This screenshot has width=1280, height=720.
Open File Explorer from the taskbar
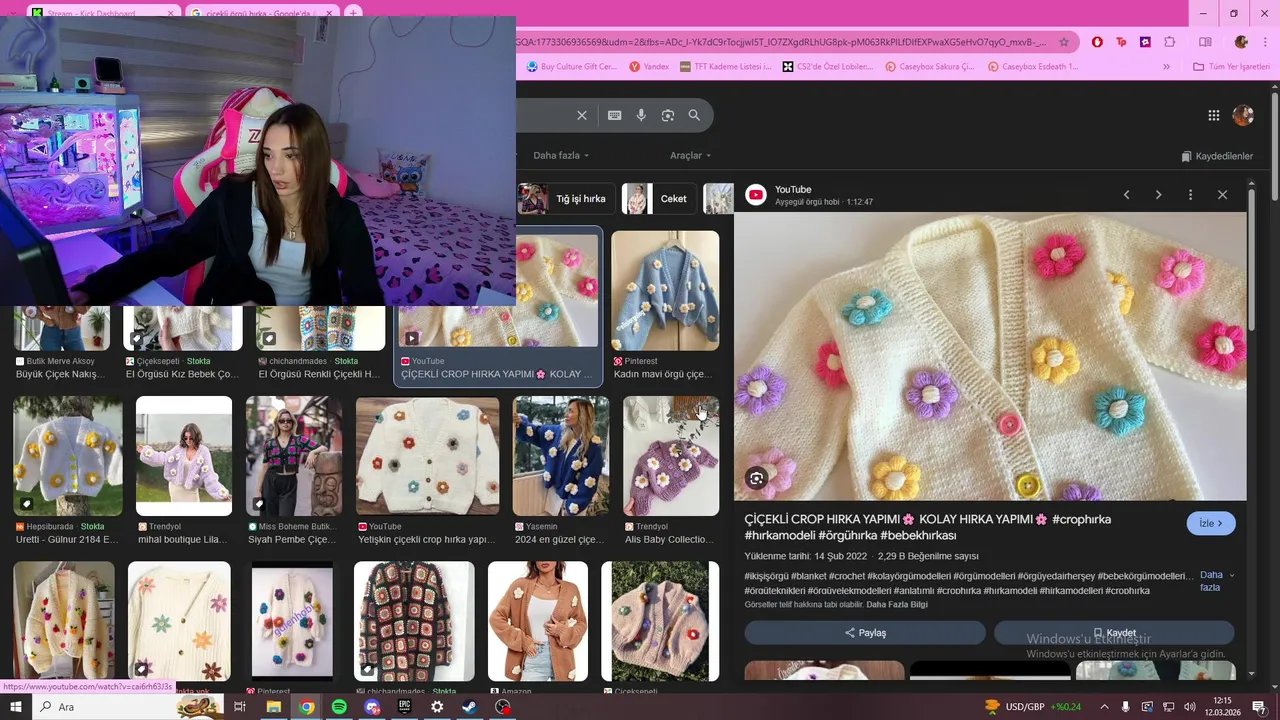pyautogui.click(x=273, y=707)
